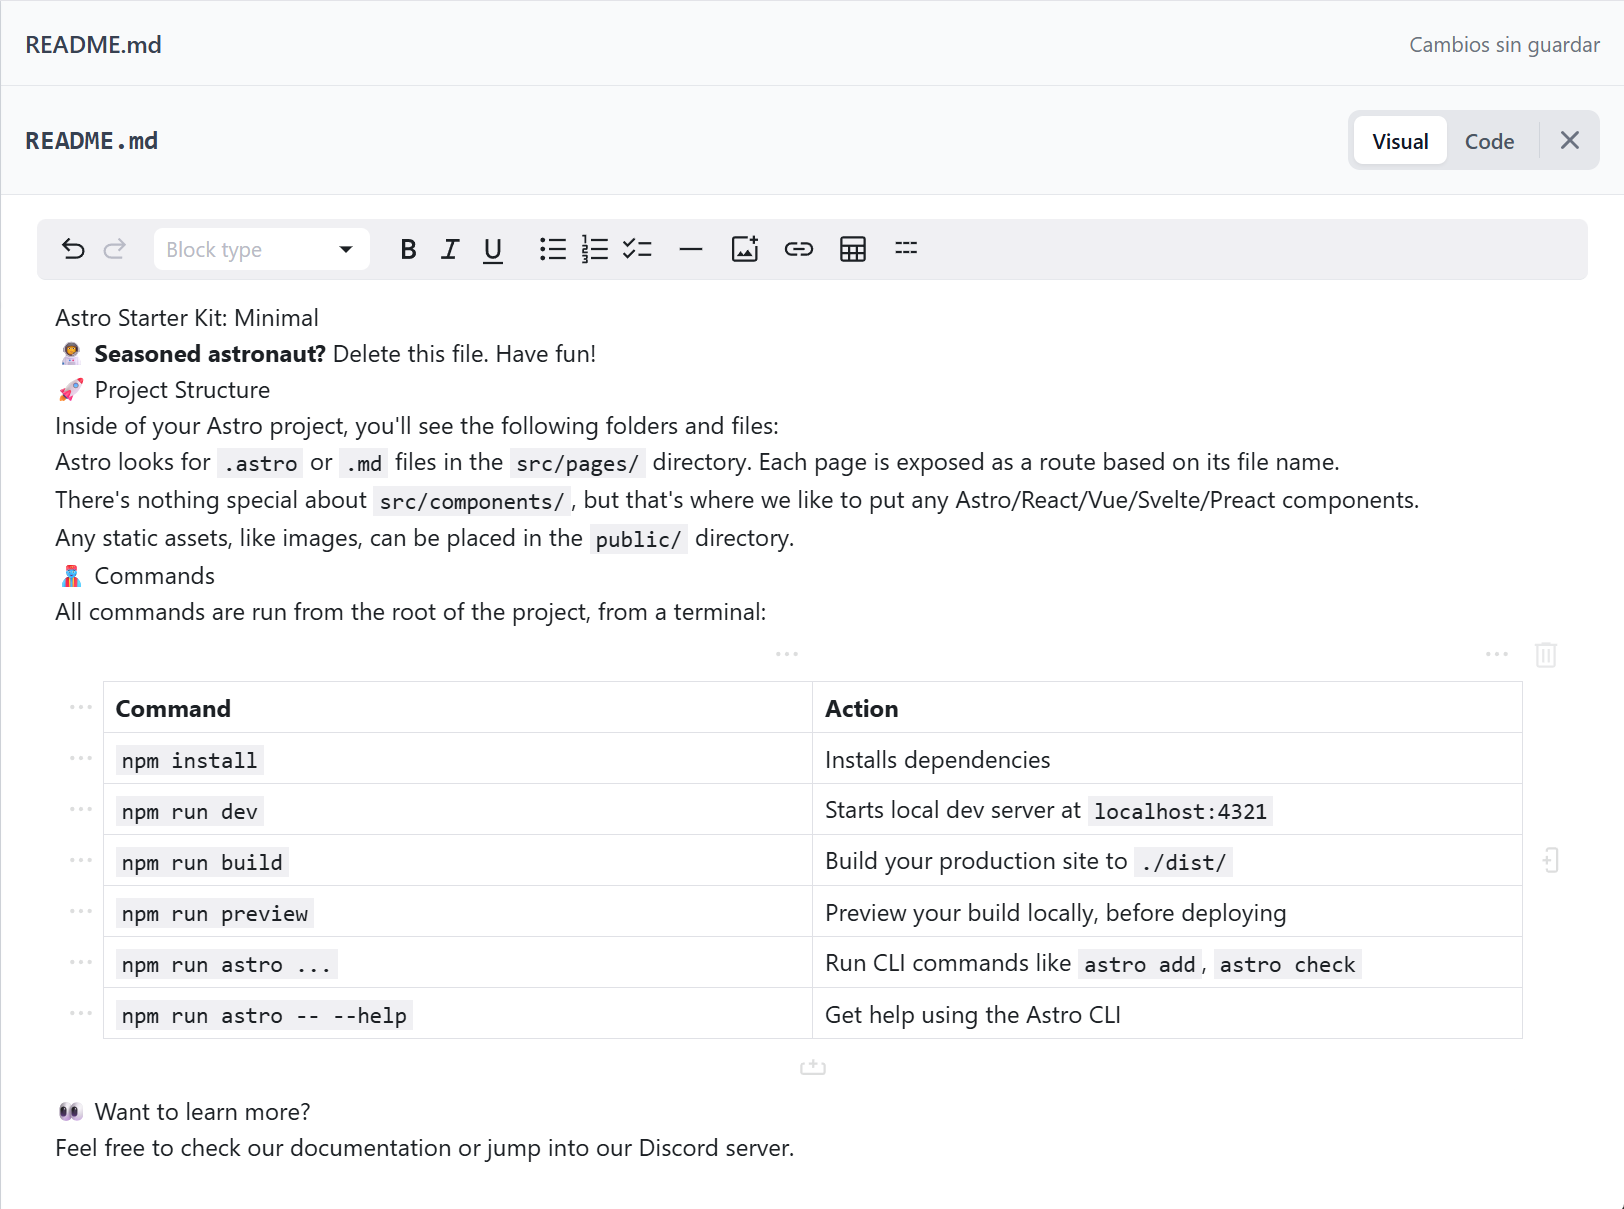Delete the commands table via trash icon
The image size is (1624, 1209).
click(x=1546, y=655)
